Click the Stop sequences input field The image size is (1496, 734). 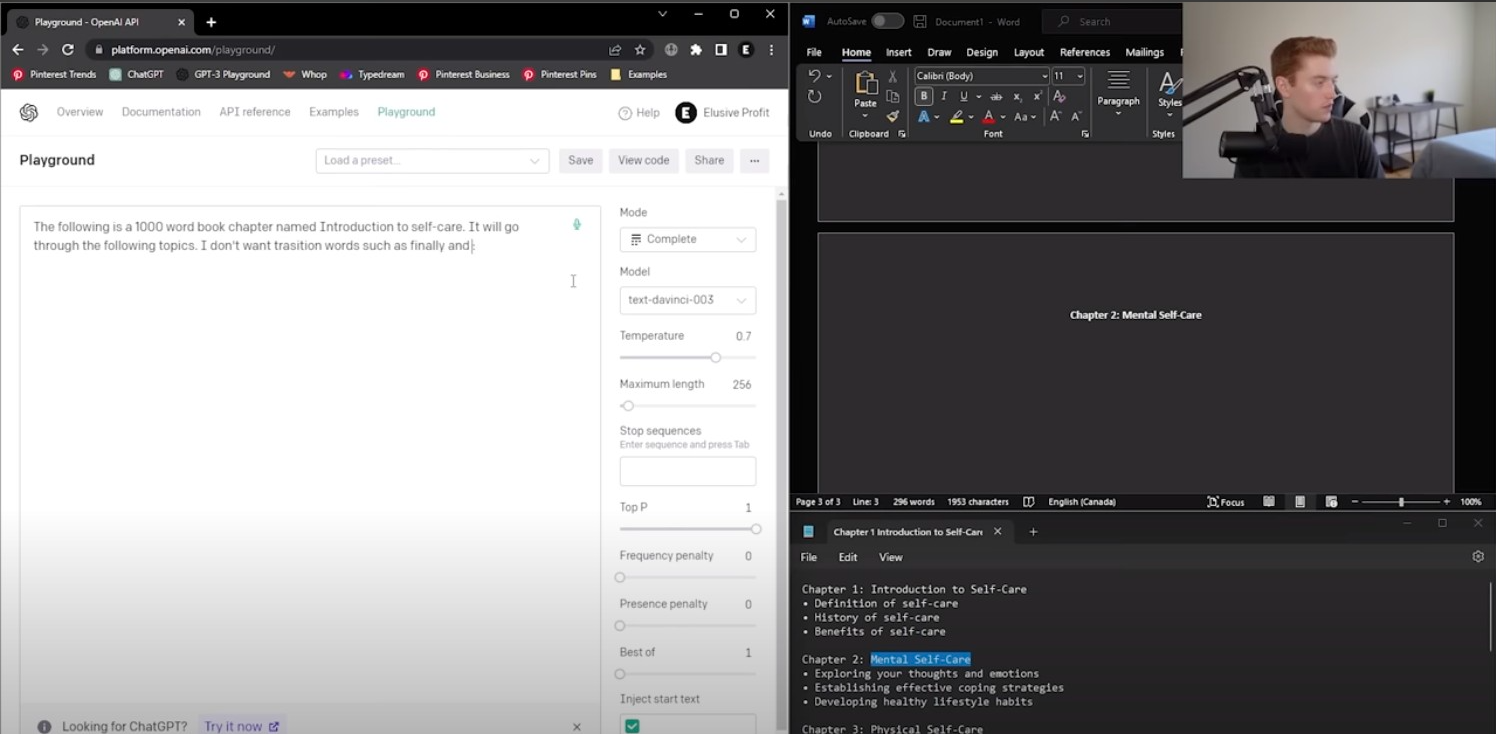coord(687,471)
